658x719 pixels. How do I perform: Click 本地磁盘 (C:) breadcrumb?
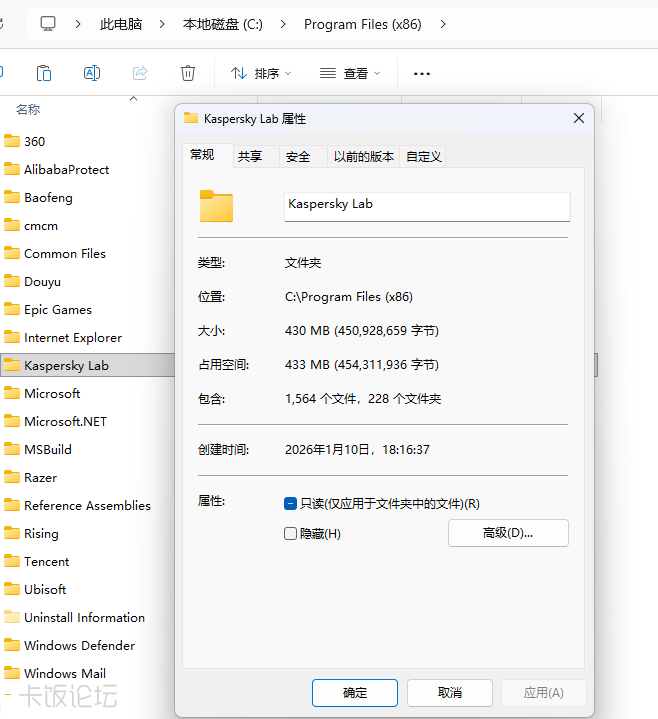[x=222, y=24]
